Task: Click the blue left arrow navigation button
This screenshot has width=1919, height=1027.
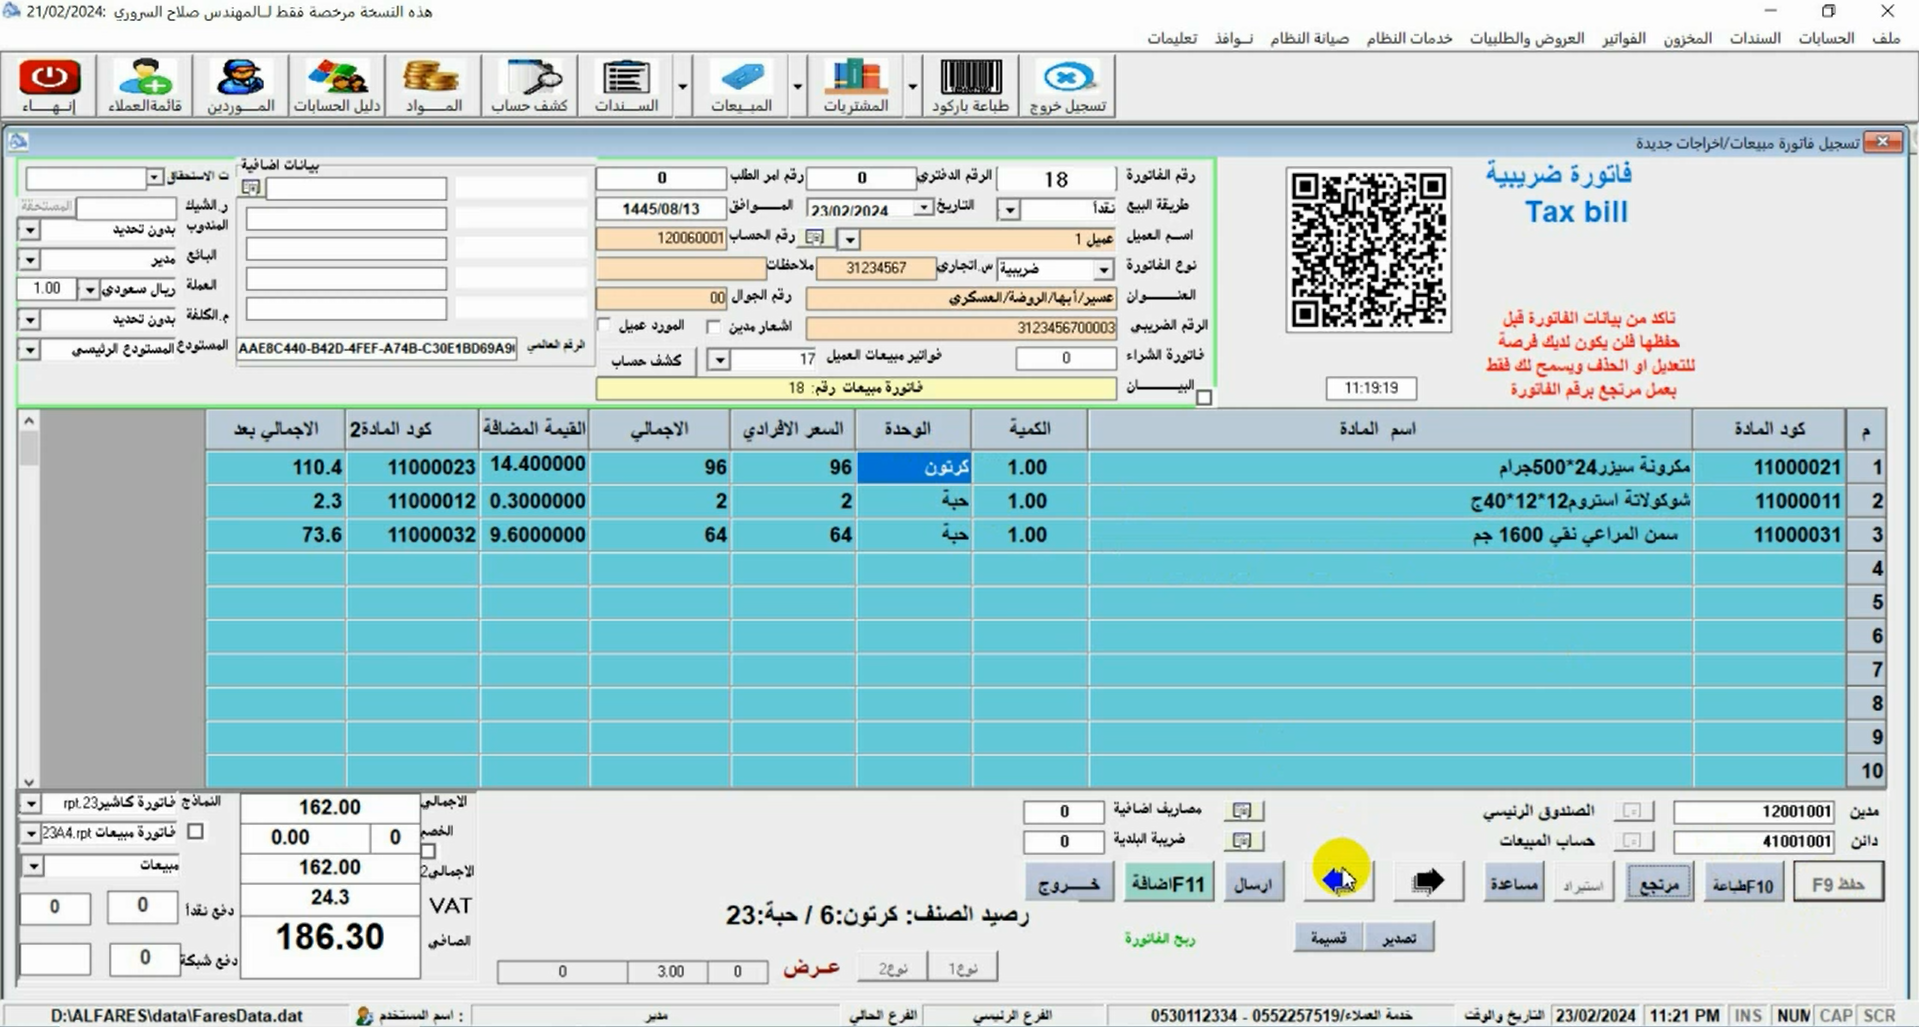Action: point(1339,881)
